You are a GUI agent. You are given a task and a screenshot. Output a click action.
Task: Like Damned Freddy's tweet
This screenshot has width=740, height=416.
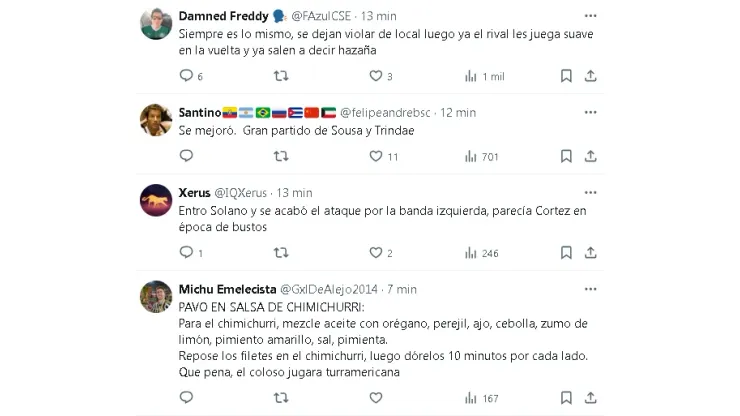376,76
